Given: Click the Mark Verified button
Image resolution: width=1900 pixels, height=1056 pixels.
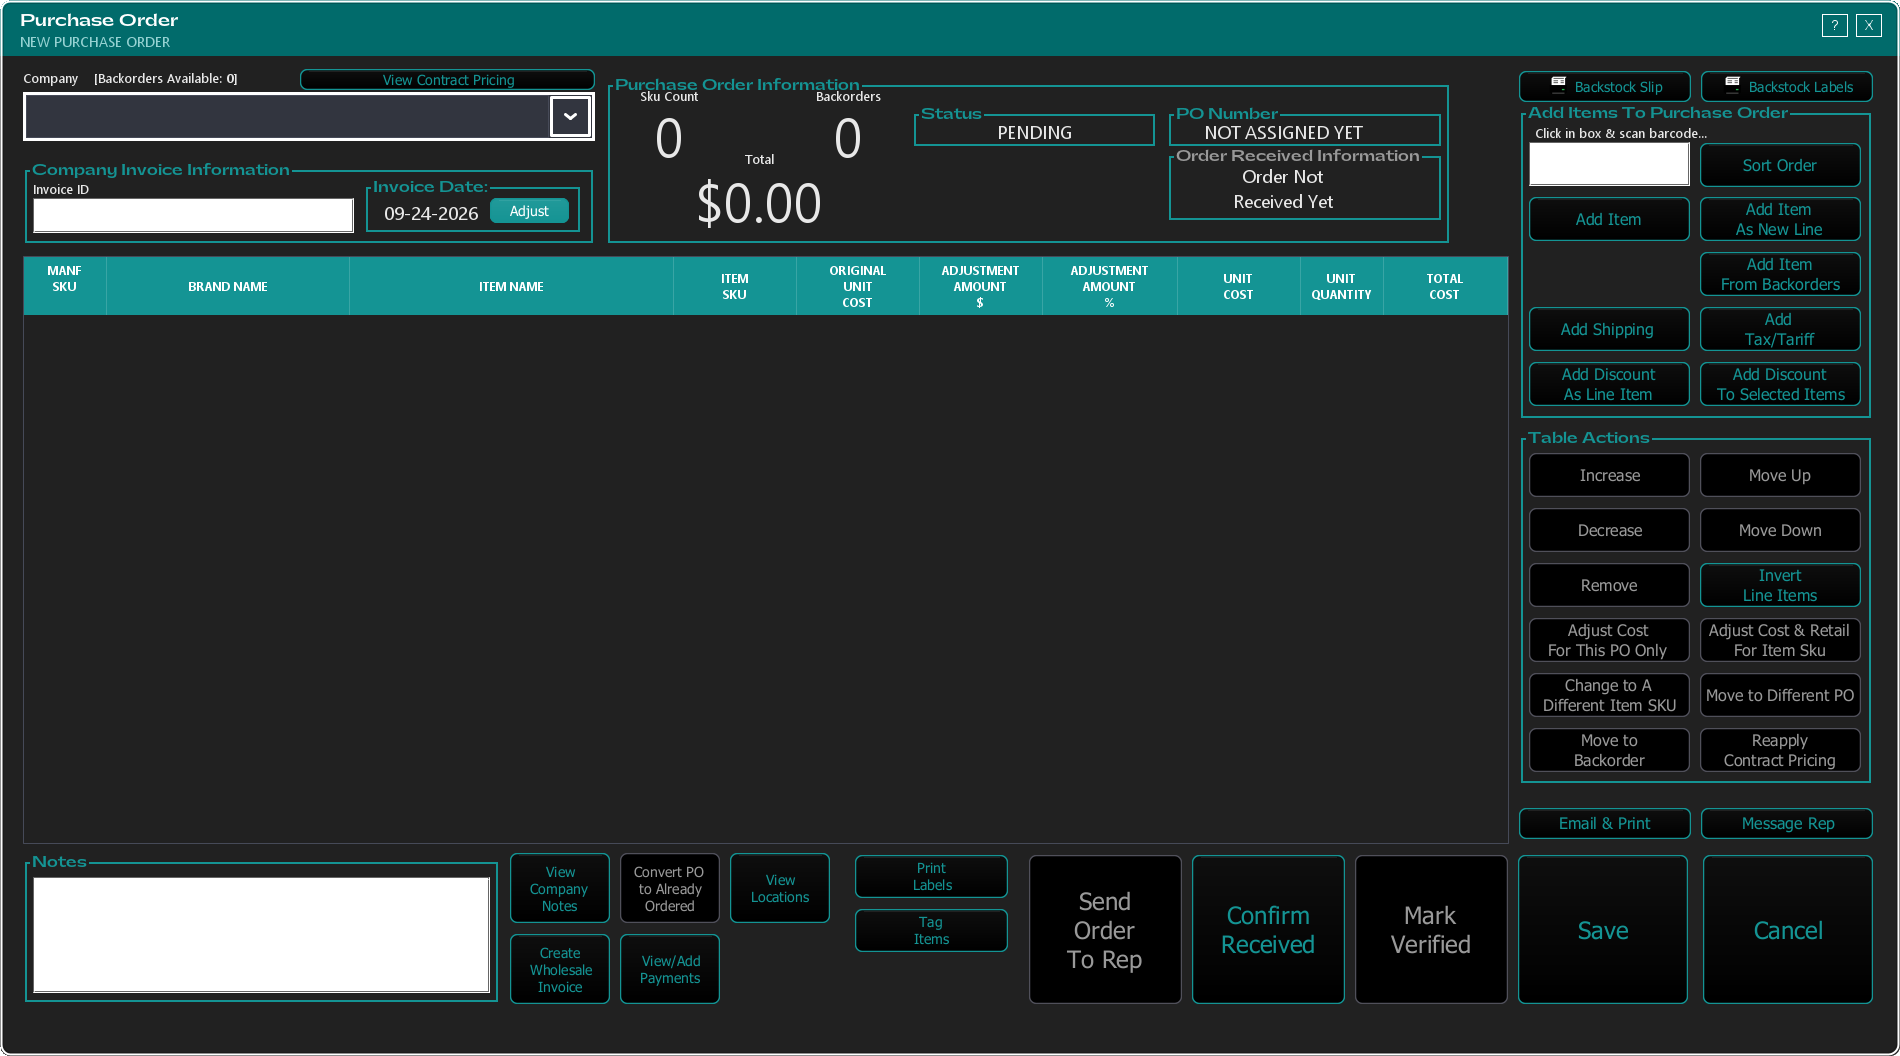Looking at the screenshot, I should tap(1431, 930).
